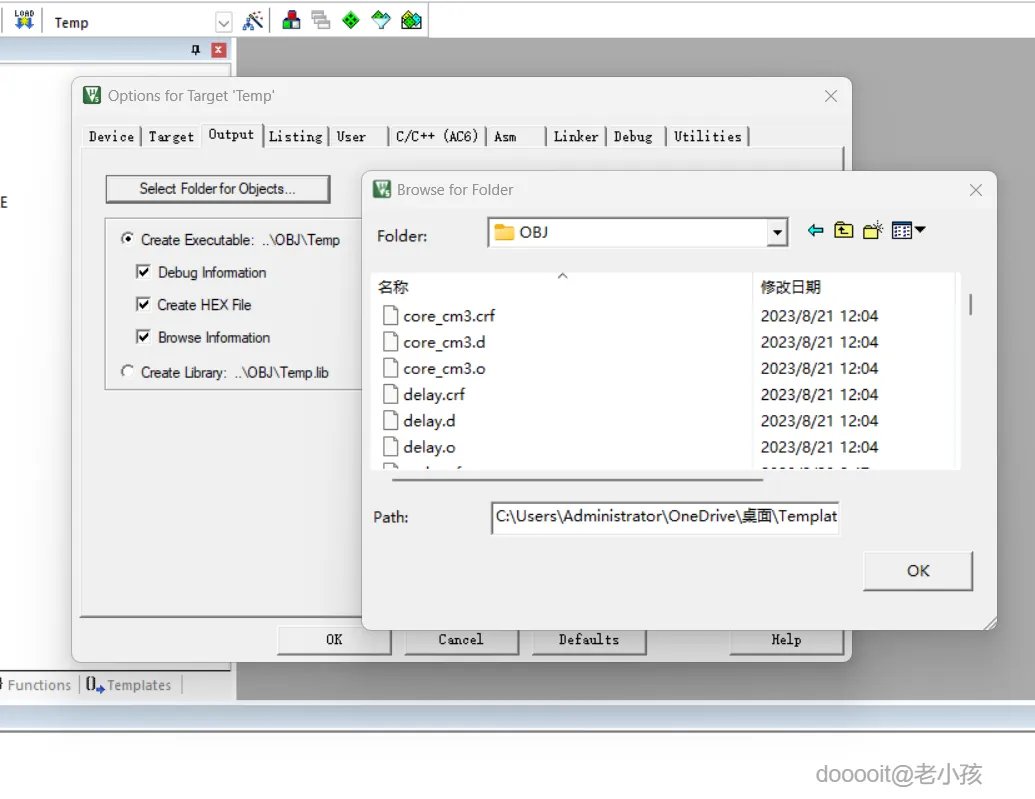1035x799 pixels.
Task: Switch to the Listing tab
Action: click(x=296, y=137)
